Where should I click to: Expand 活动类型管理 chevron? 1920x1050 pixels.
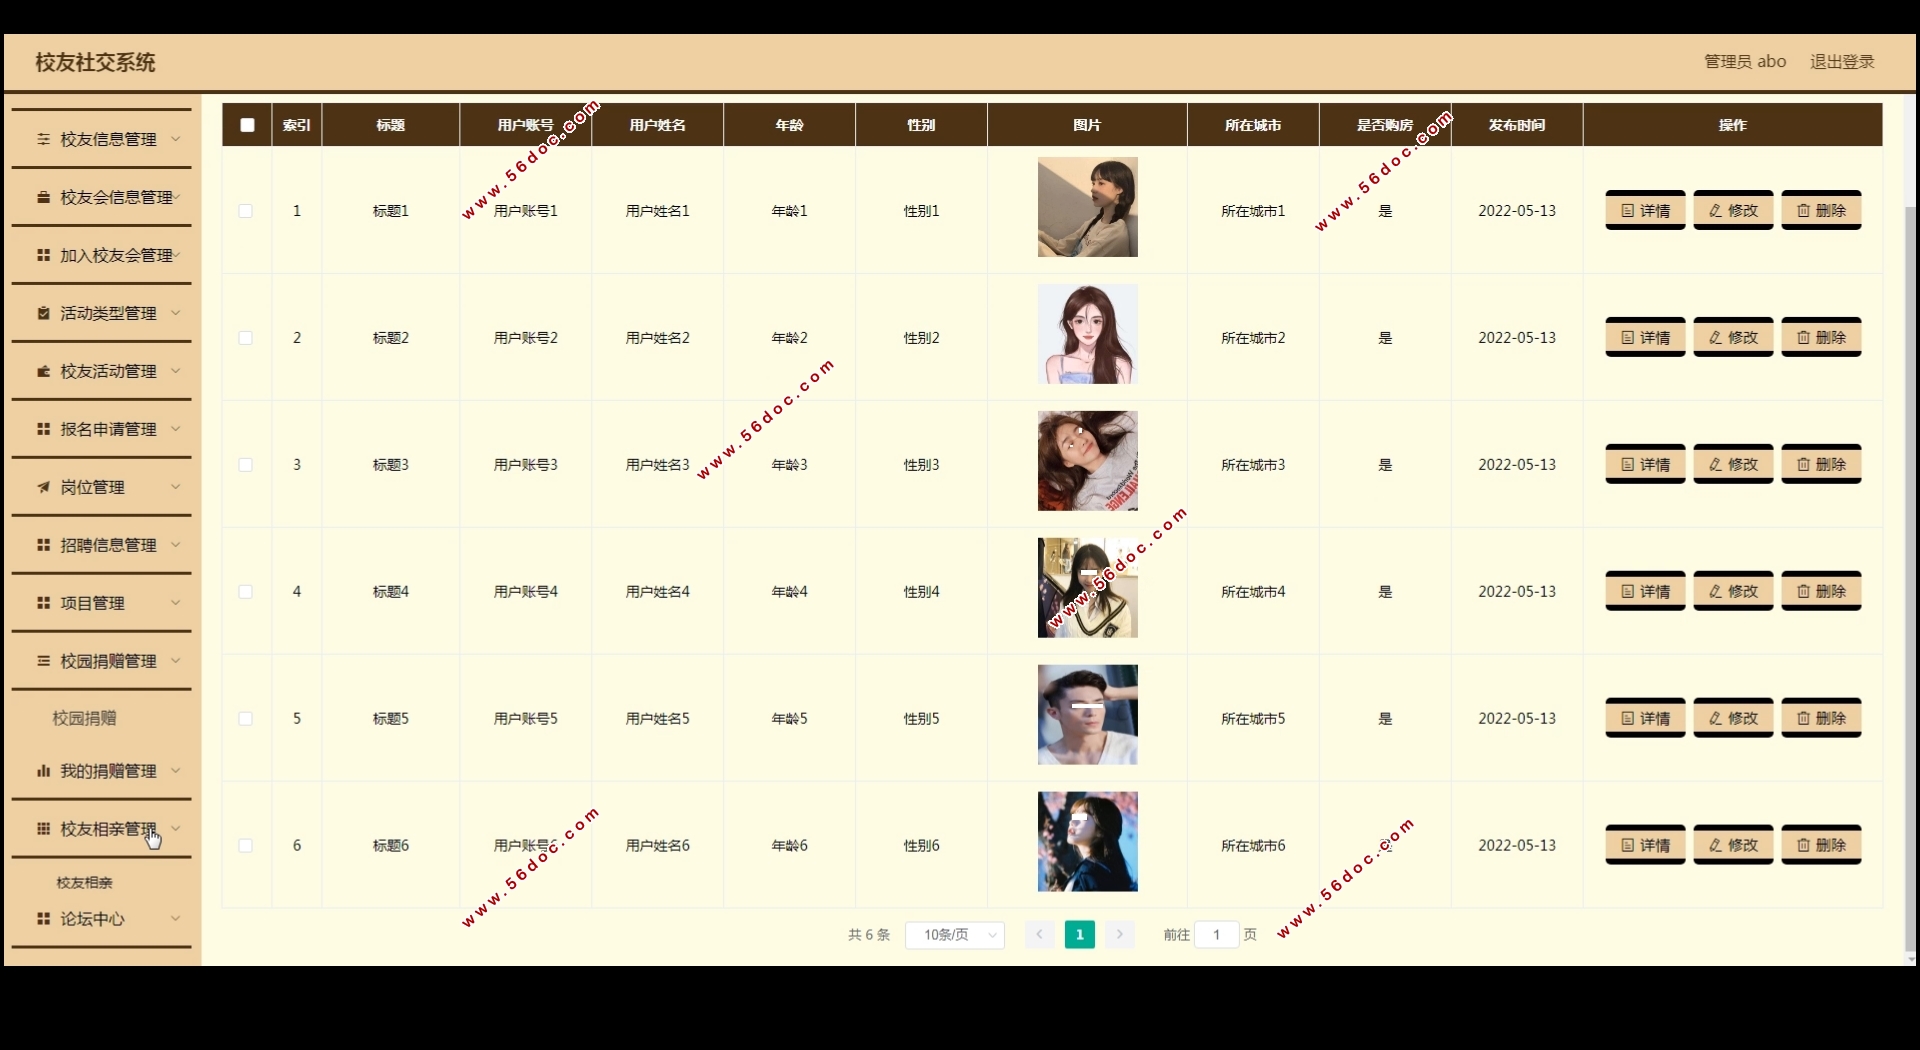[176, 313]
